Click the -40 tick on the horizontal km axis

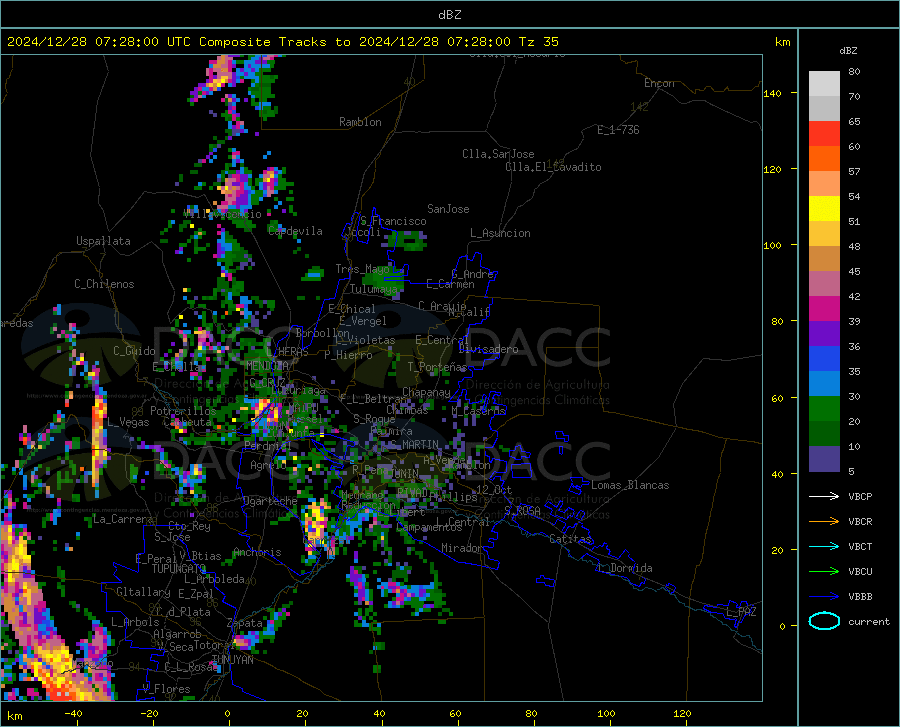[73, 713]
